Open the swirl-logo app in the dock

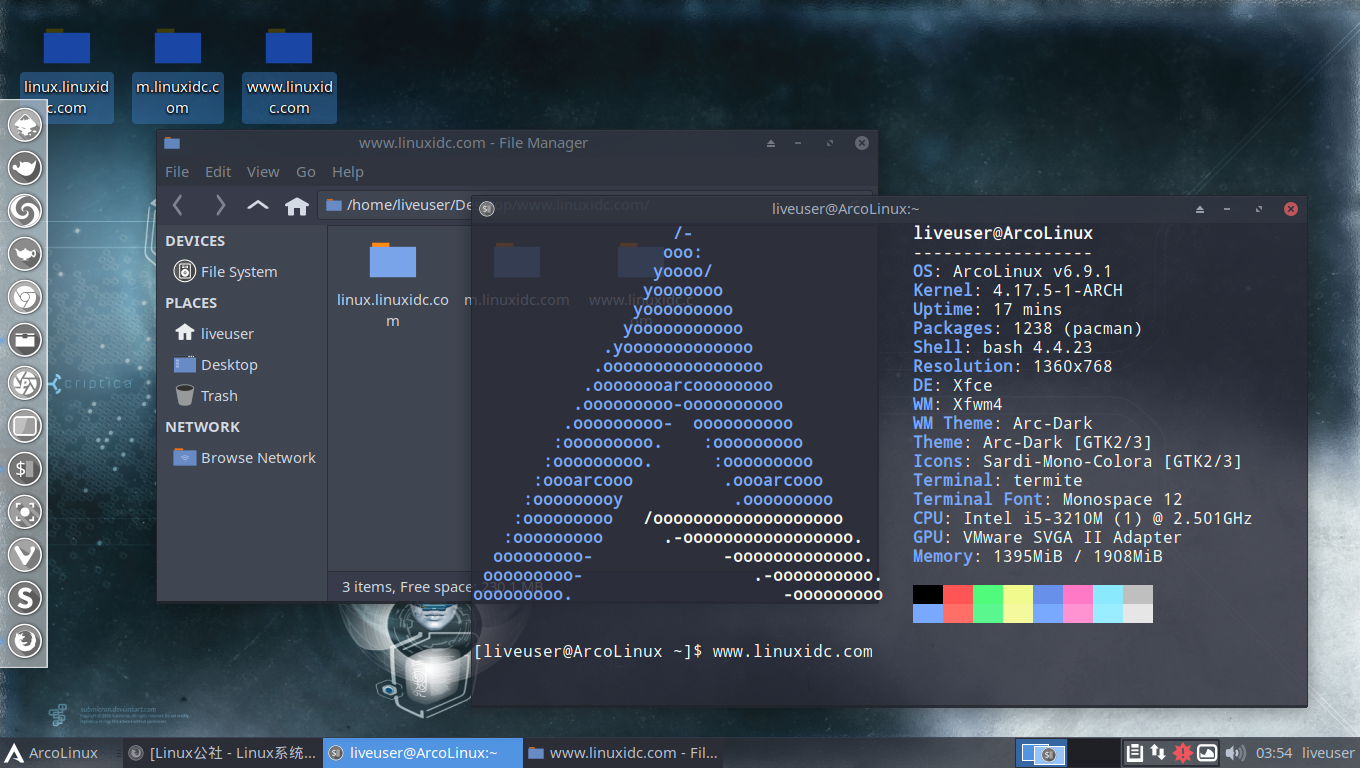point(24,211)
